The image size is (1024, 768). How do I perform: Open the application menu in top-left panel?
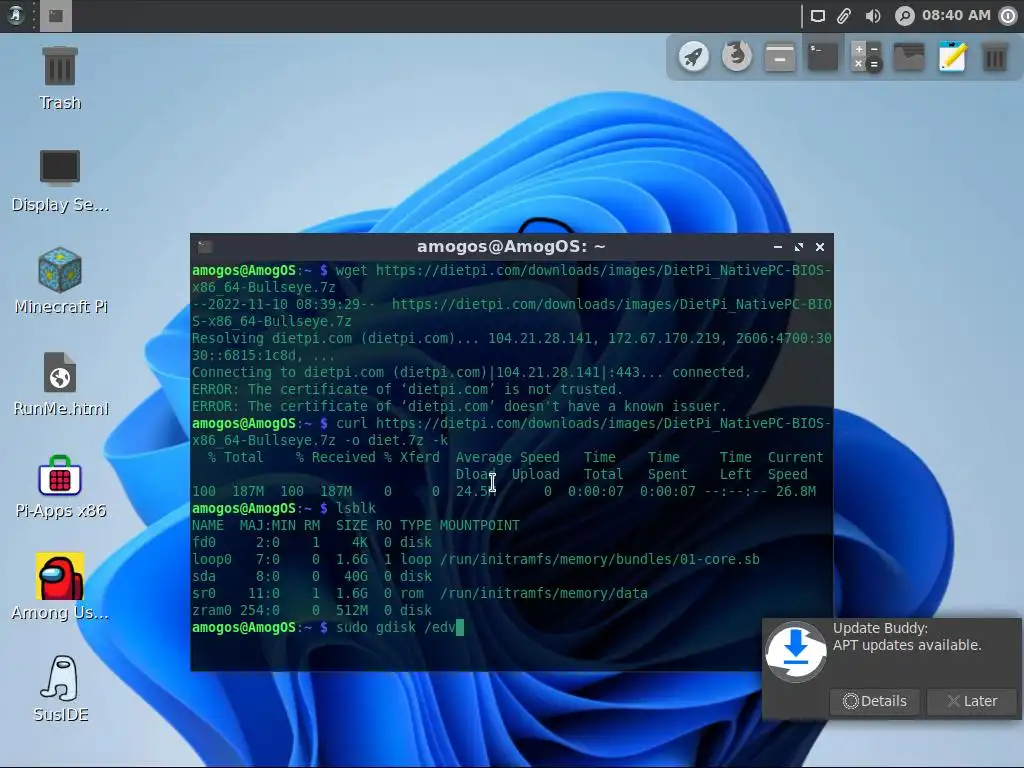(16, 15)
